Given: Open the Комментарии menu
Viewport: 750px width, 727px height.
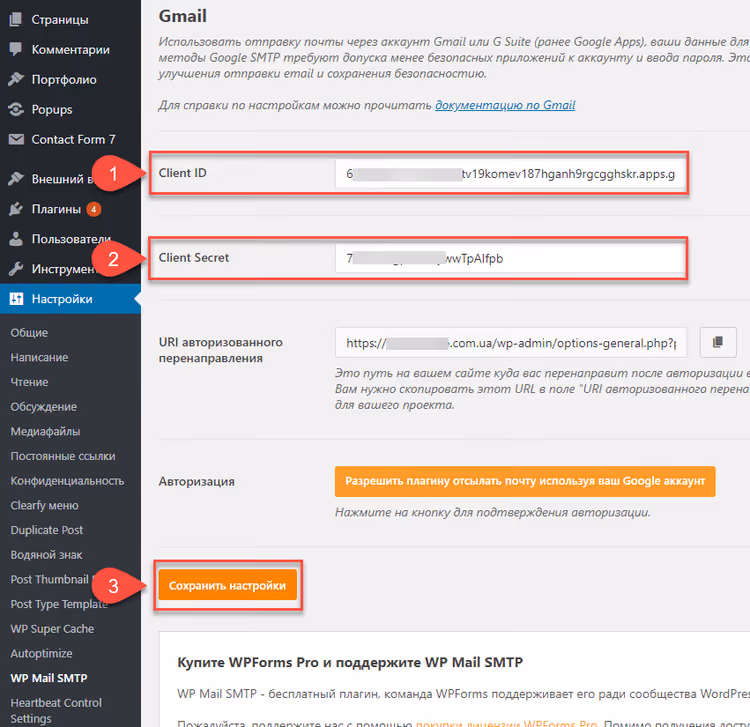Looking at the screenshot, I should (x=70, y=50).
